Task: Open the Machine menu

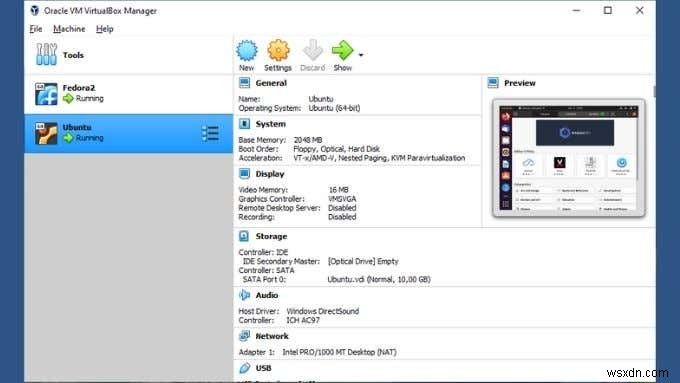Action: tap(69, 29)
